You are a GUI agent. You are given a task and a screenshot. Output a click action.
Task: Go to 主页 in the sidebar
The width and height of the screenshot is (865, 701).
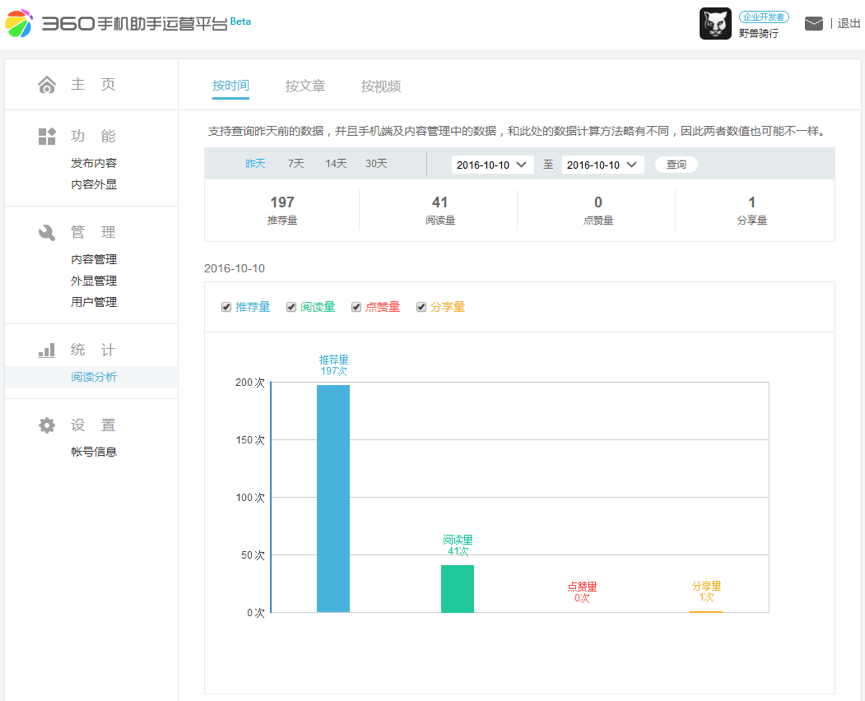tap(93, 84)
